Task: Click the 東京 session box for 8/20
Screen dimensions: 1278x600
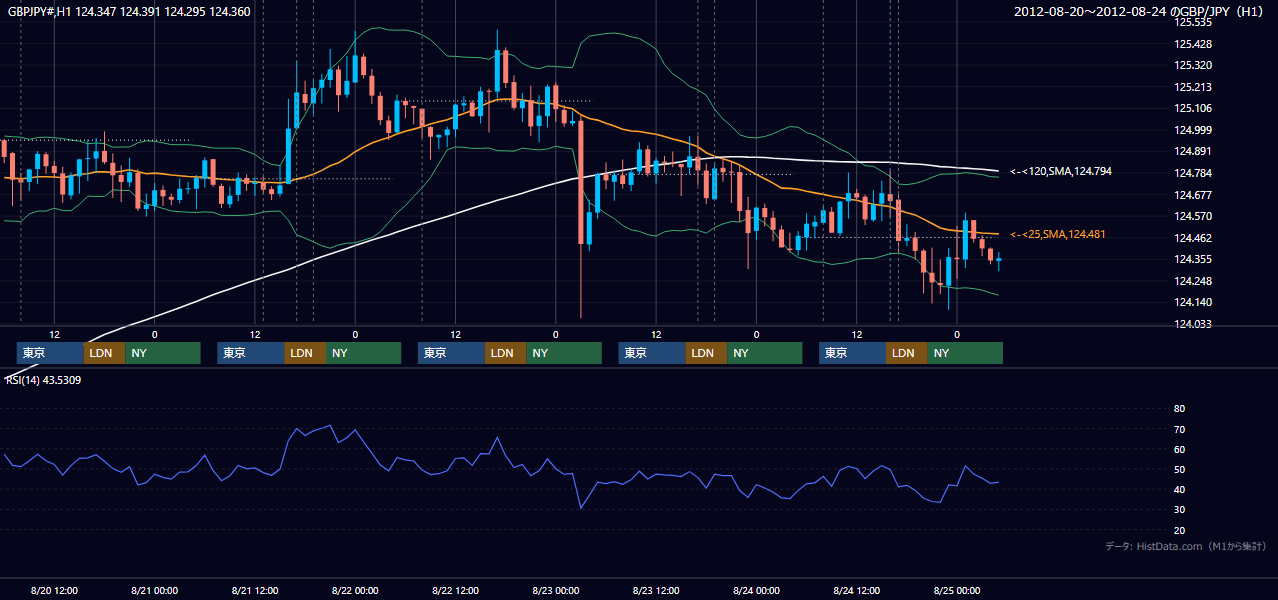Action: [x=50, y=353]
